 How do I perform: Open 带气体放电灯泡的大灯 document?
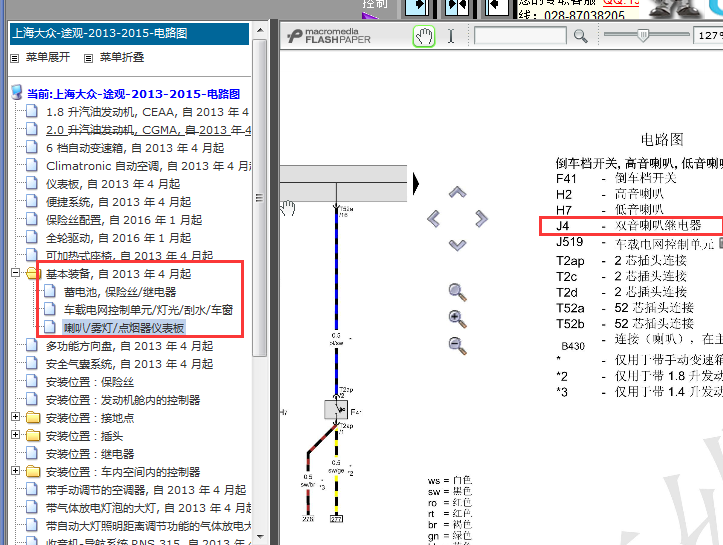(x=148, y=508)
